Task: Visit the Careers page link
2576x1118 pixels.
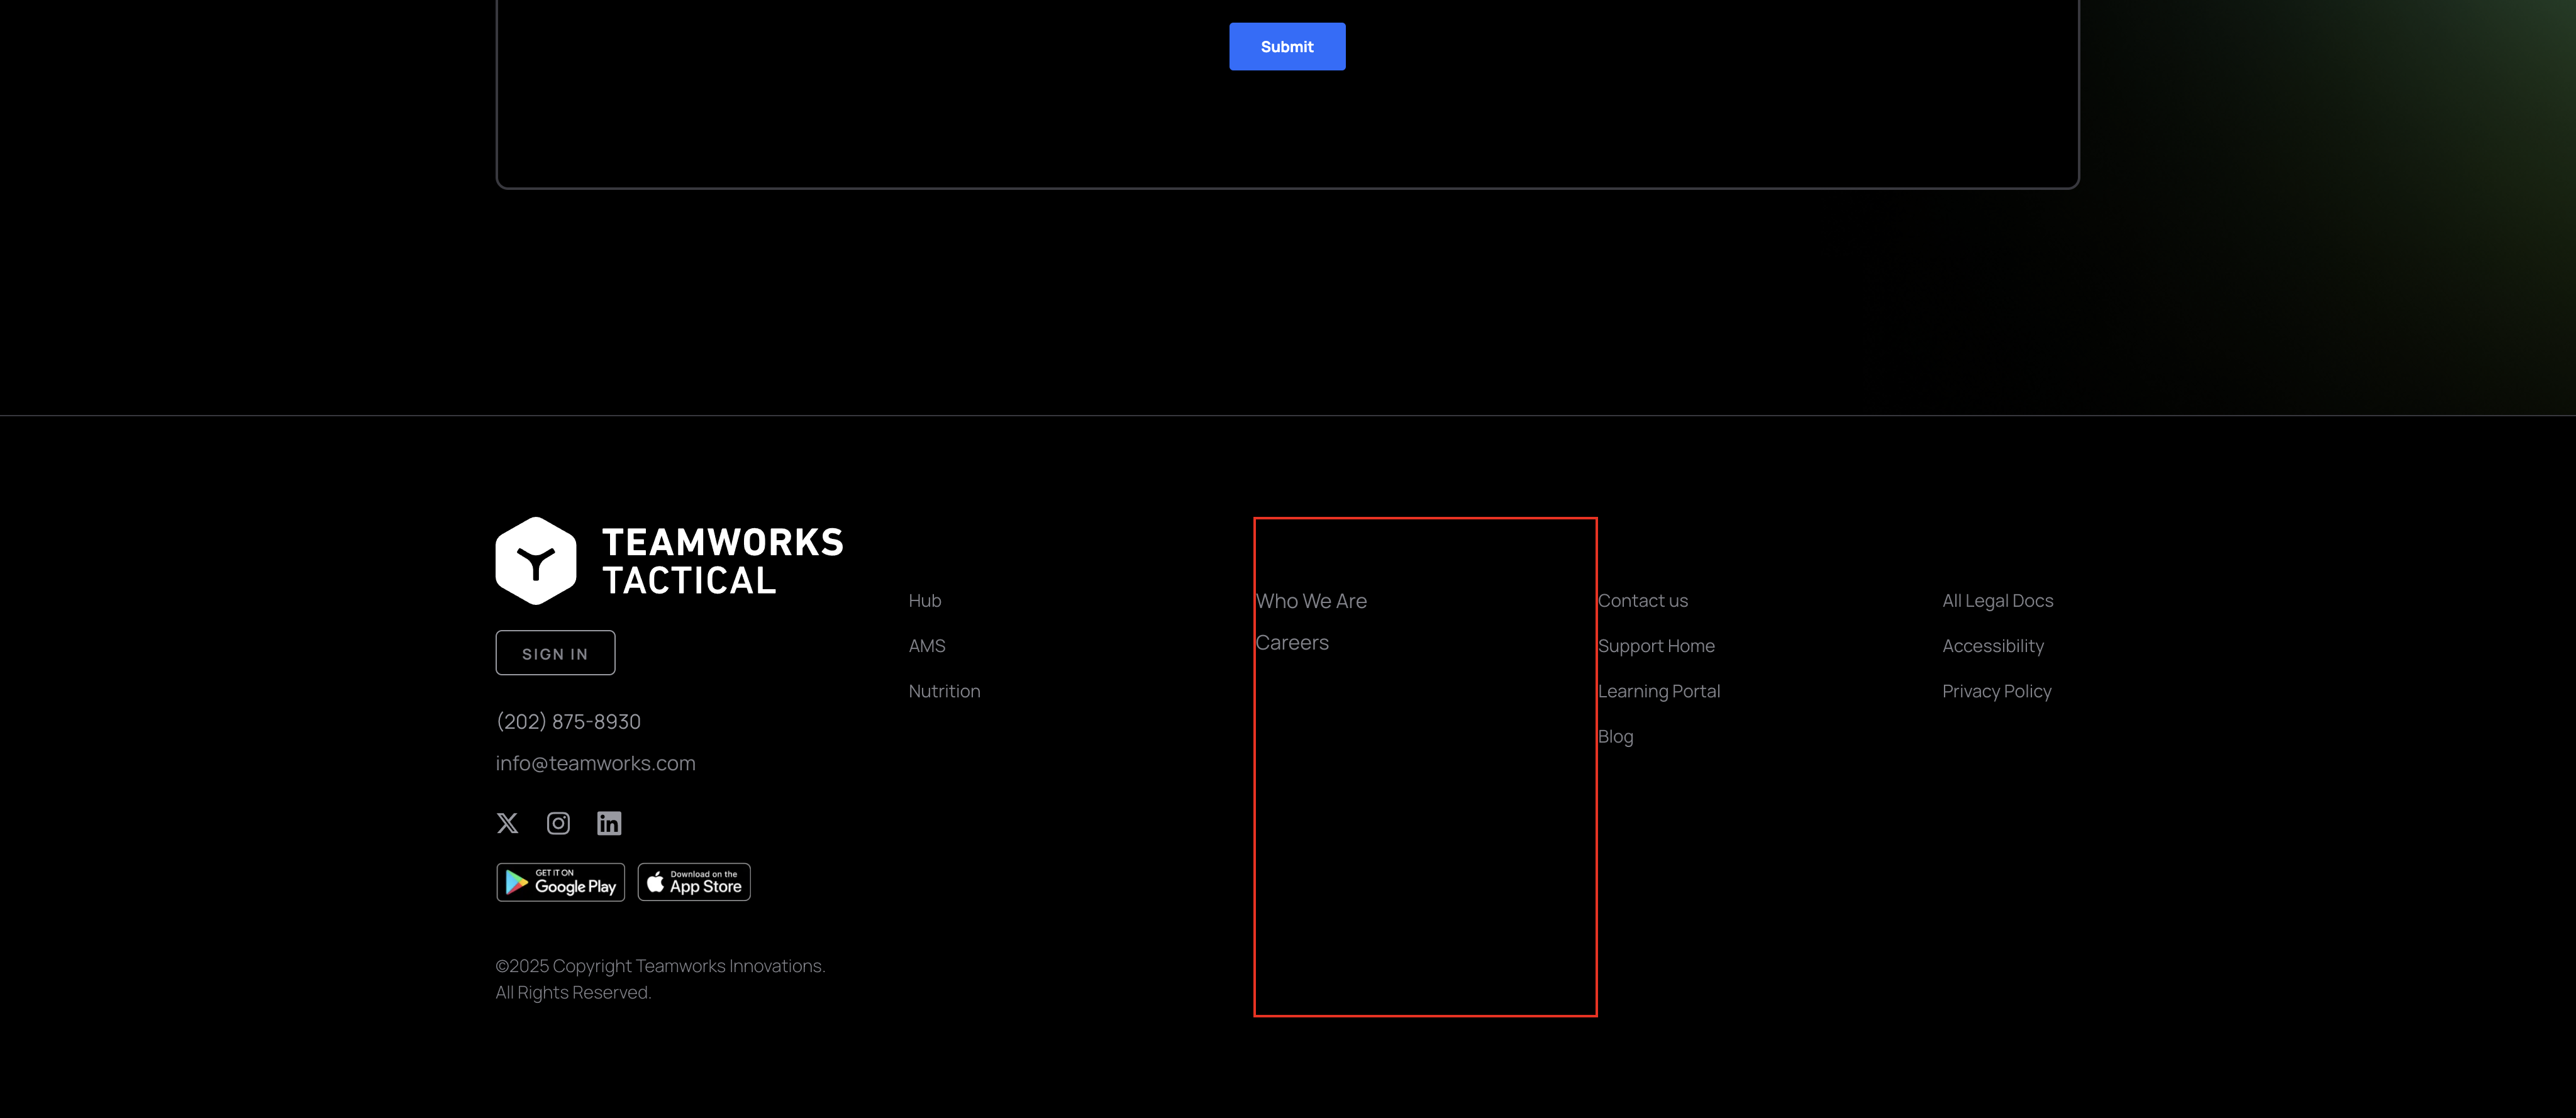Action: 1292,643
